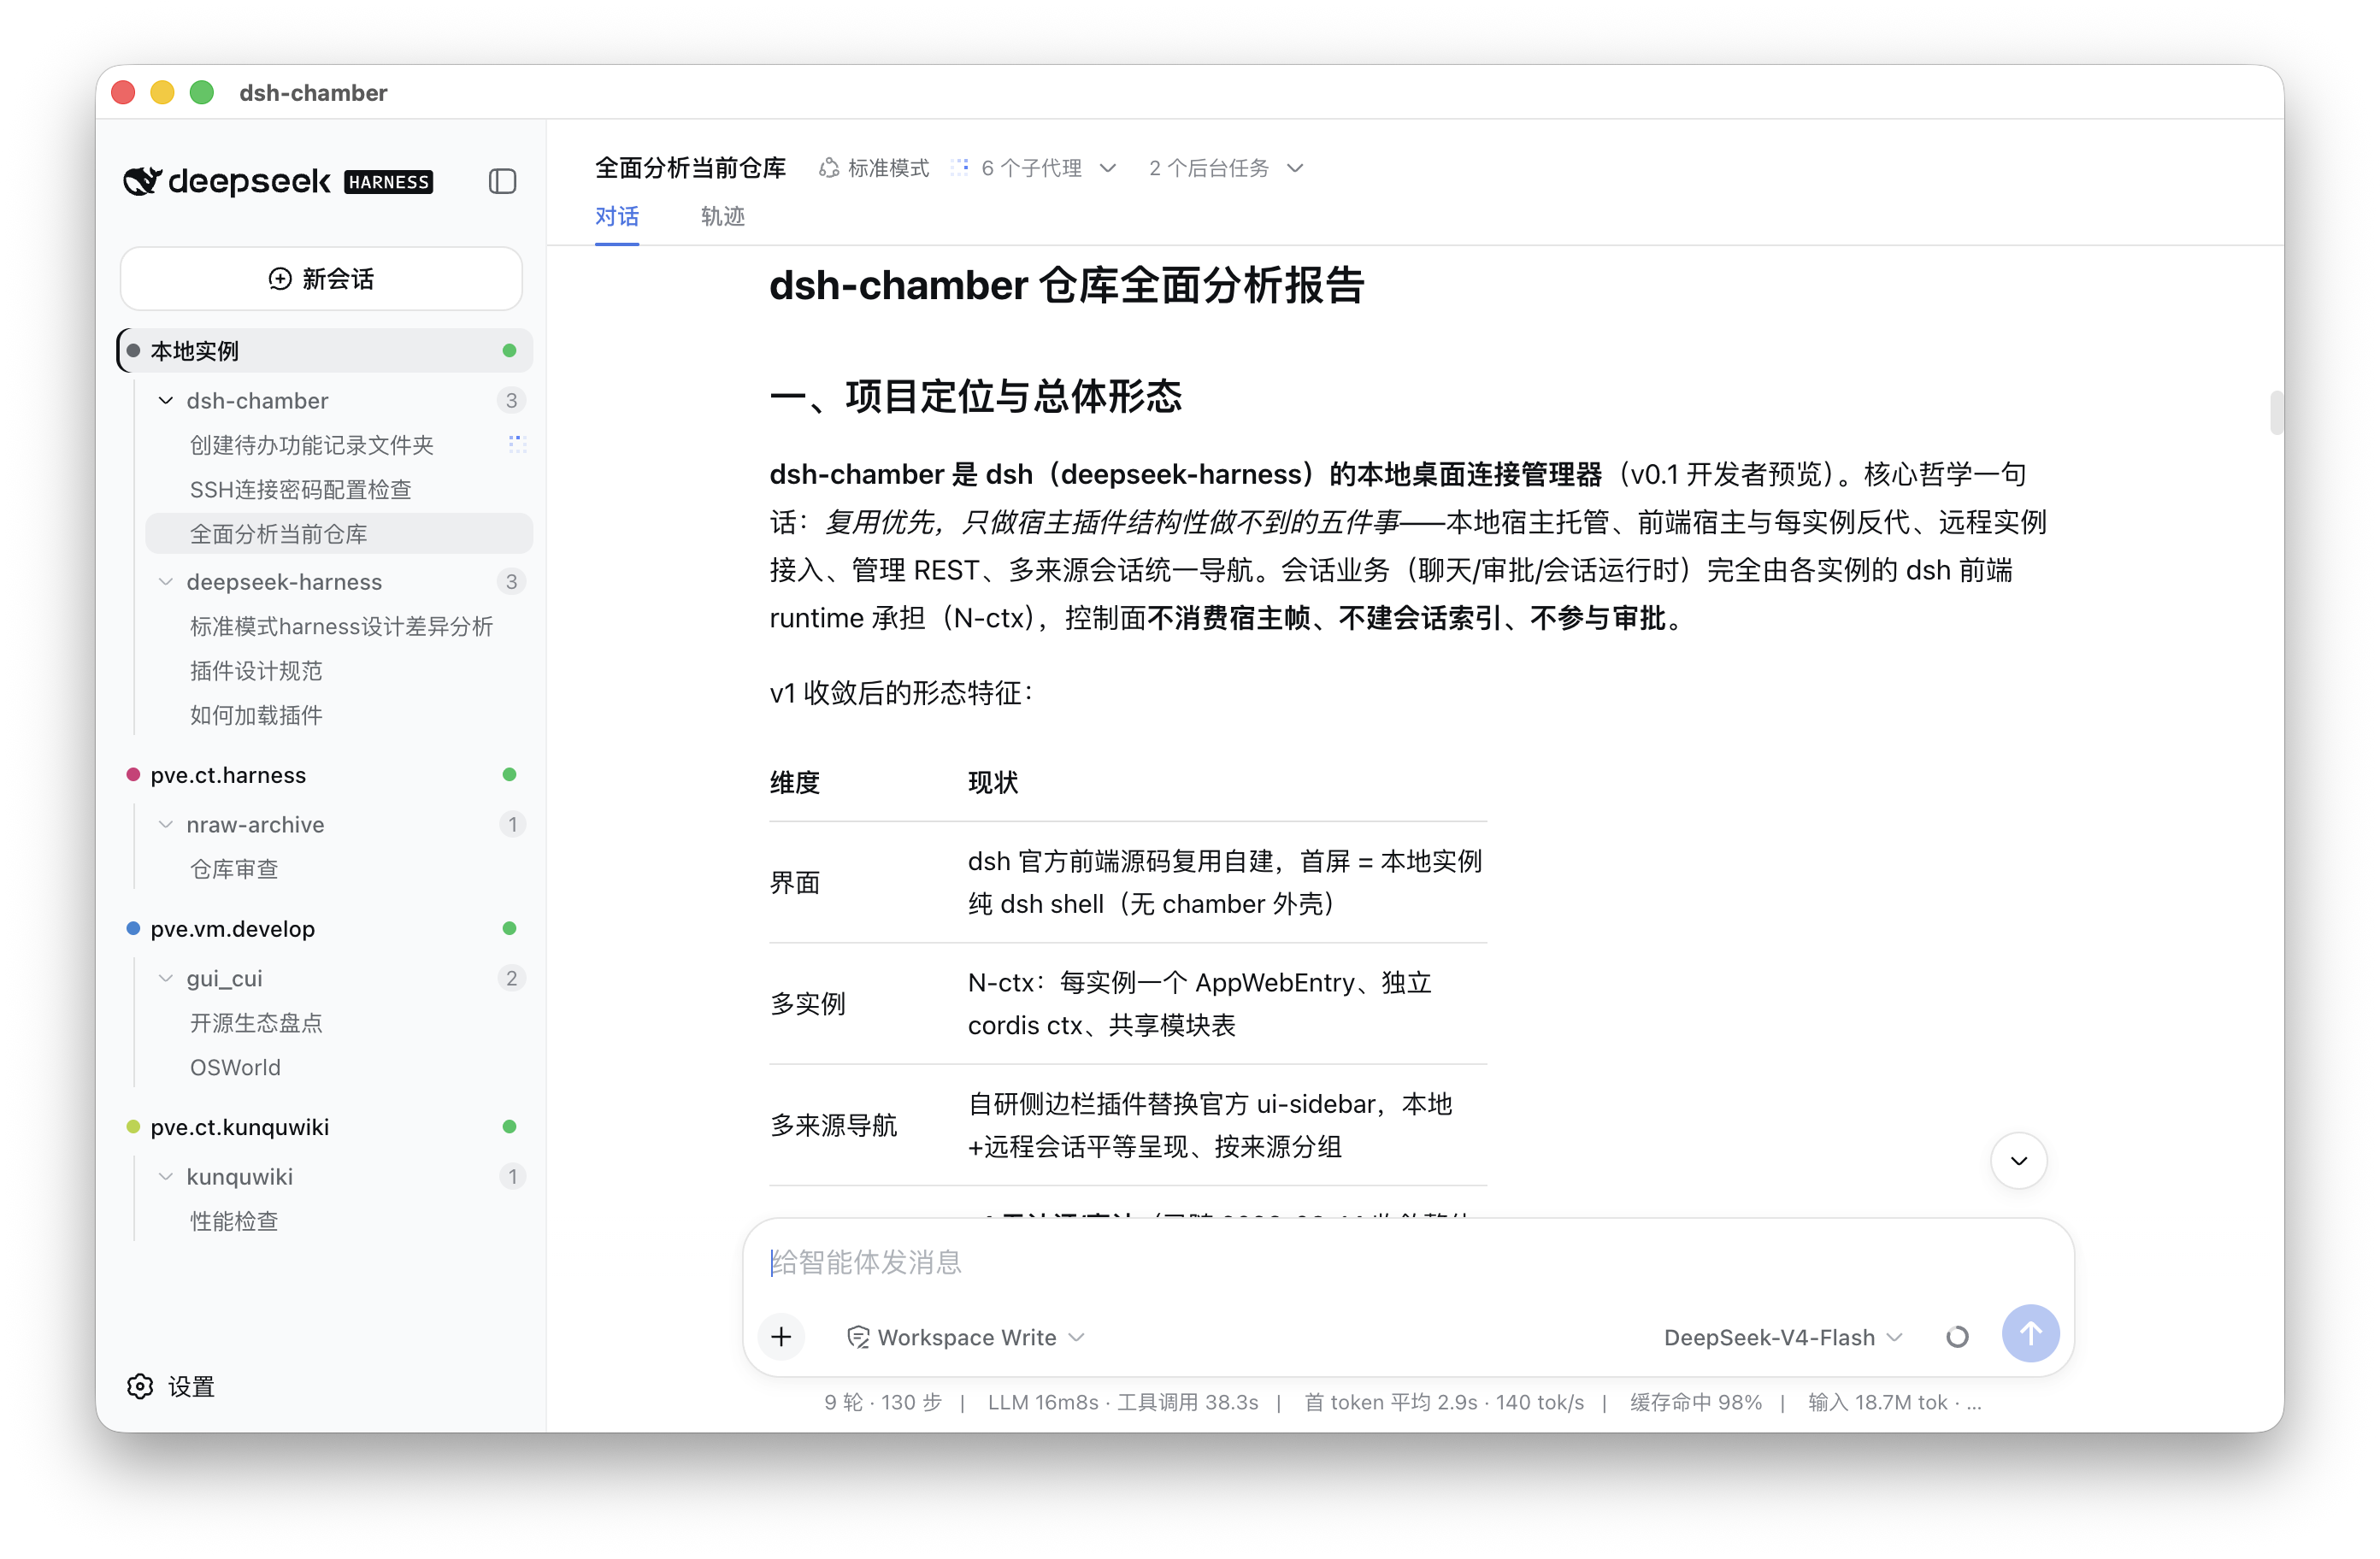Click the Workspace Write shield icon

tap(857, 1337)
